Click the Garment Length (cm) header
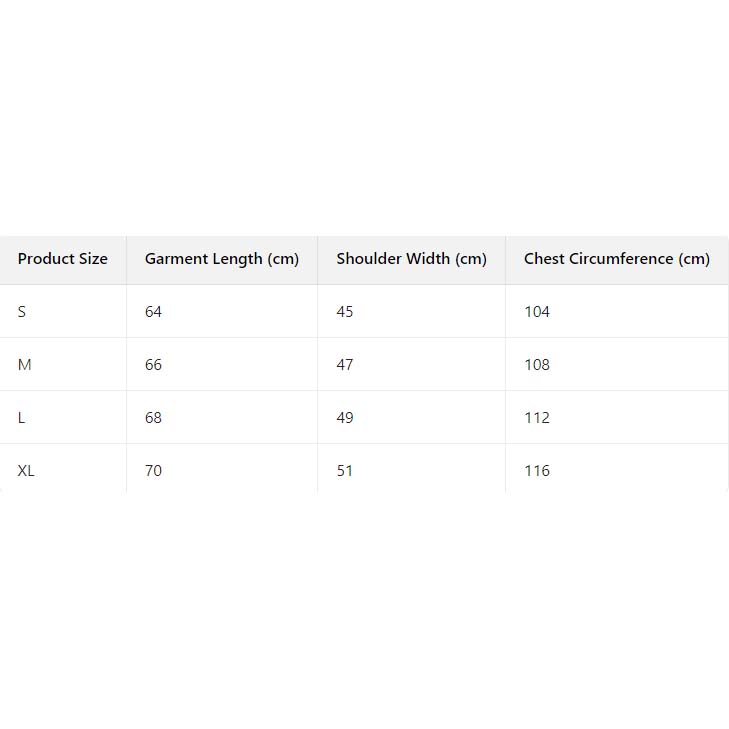 tap(221, 259)
